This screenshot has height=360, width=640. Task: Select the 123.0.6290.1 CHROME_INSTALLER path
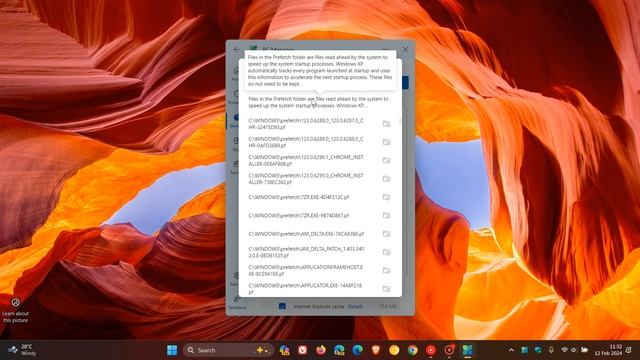[x=306, y=160]
